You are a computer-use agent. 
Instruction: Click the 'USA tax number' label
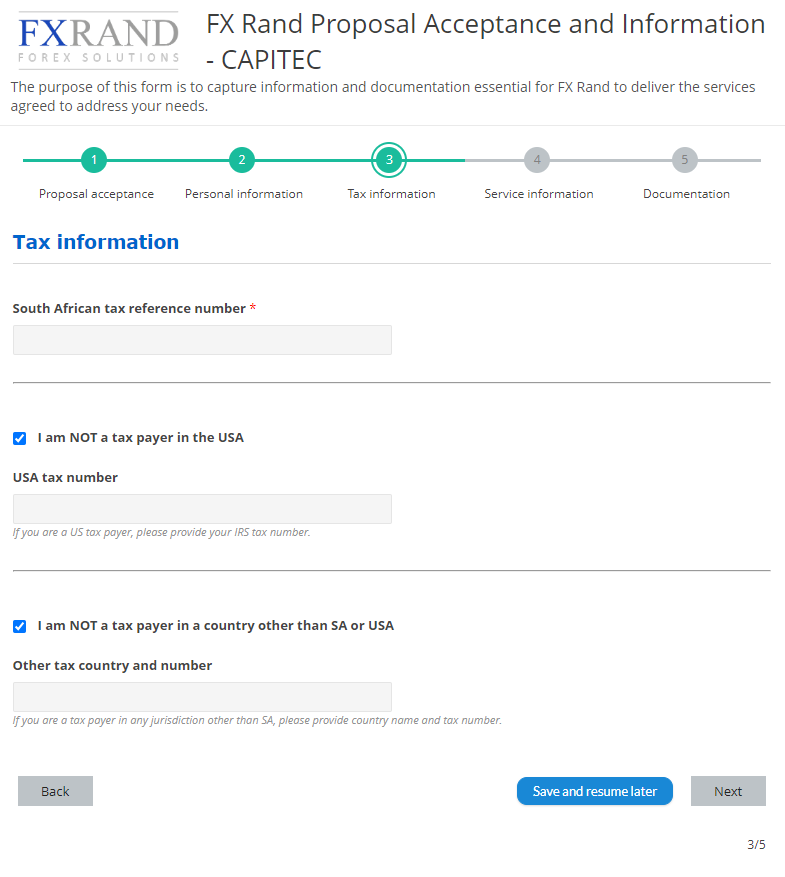pyautogui.click(x=65, y=477)
